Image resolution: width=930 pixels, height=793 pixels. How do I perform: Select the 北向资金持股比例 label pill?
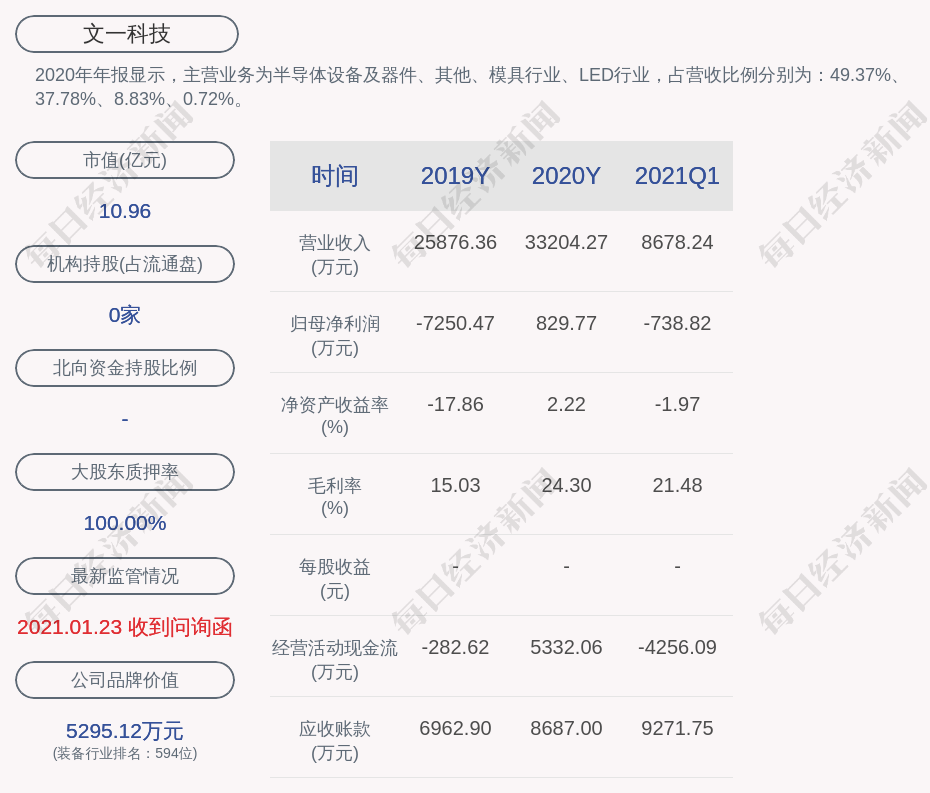point(125,368)
